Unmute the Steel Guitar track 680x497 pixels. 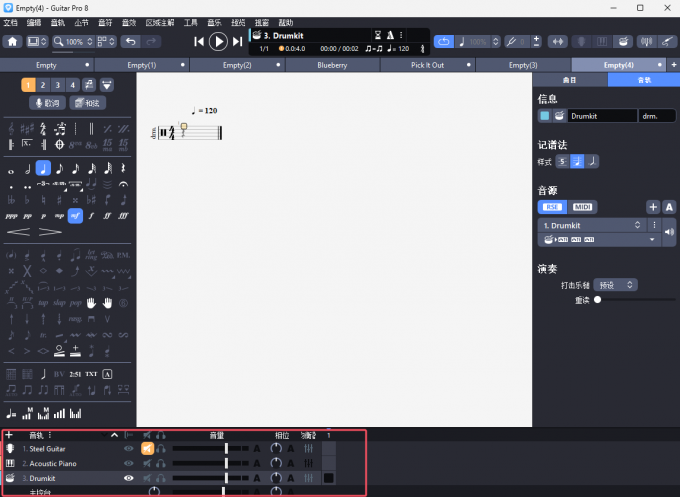(146, 450)
